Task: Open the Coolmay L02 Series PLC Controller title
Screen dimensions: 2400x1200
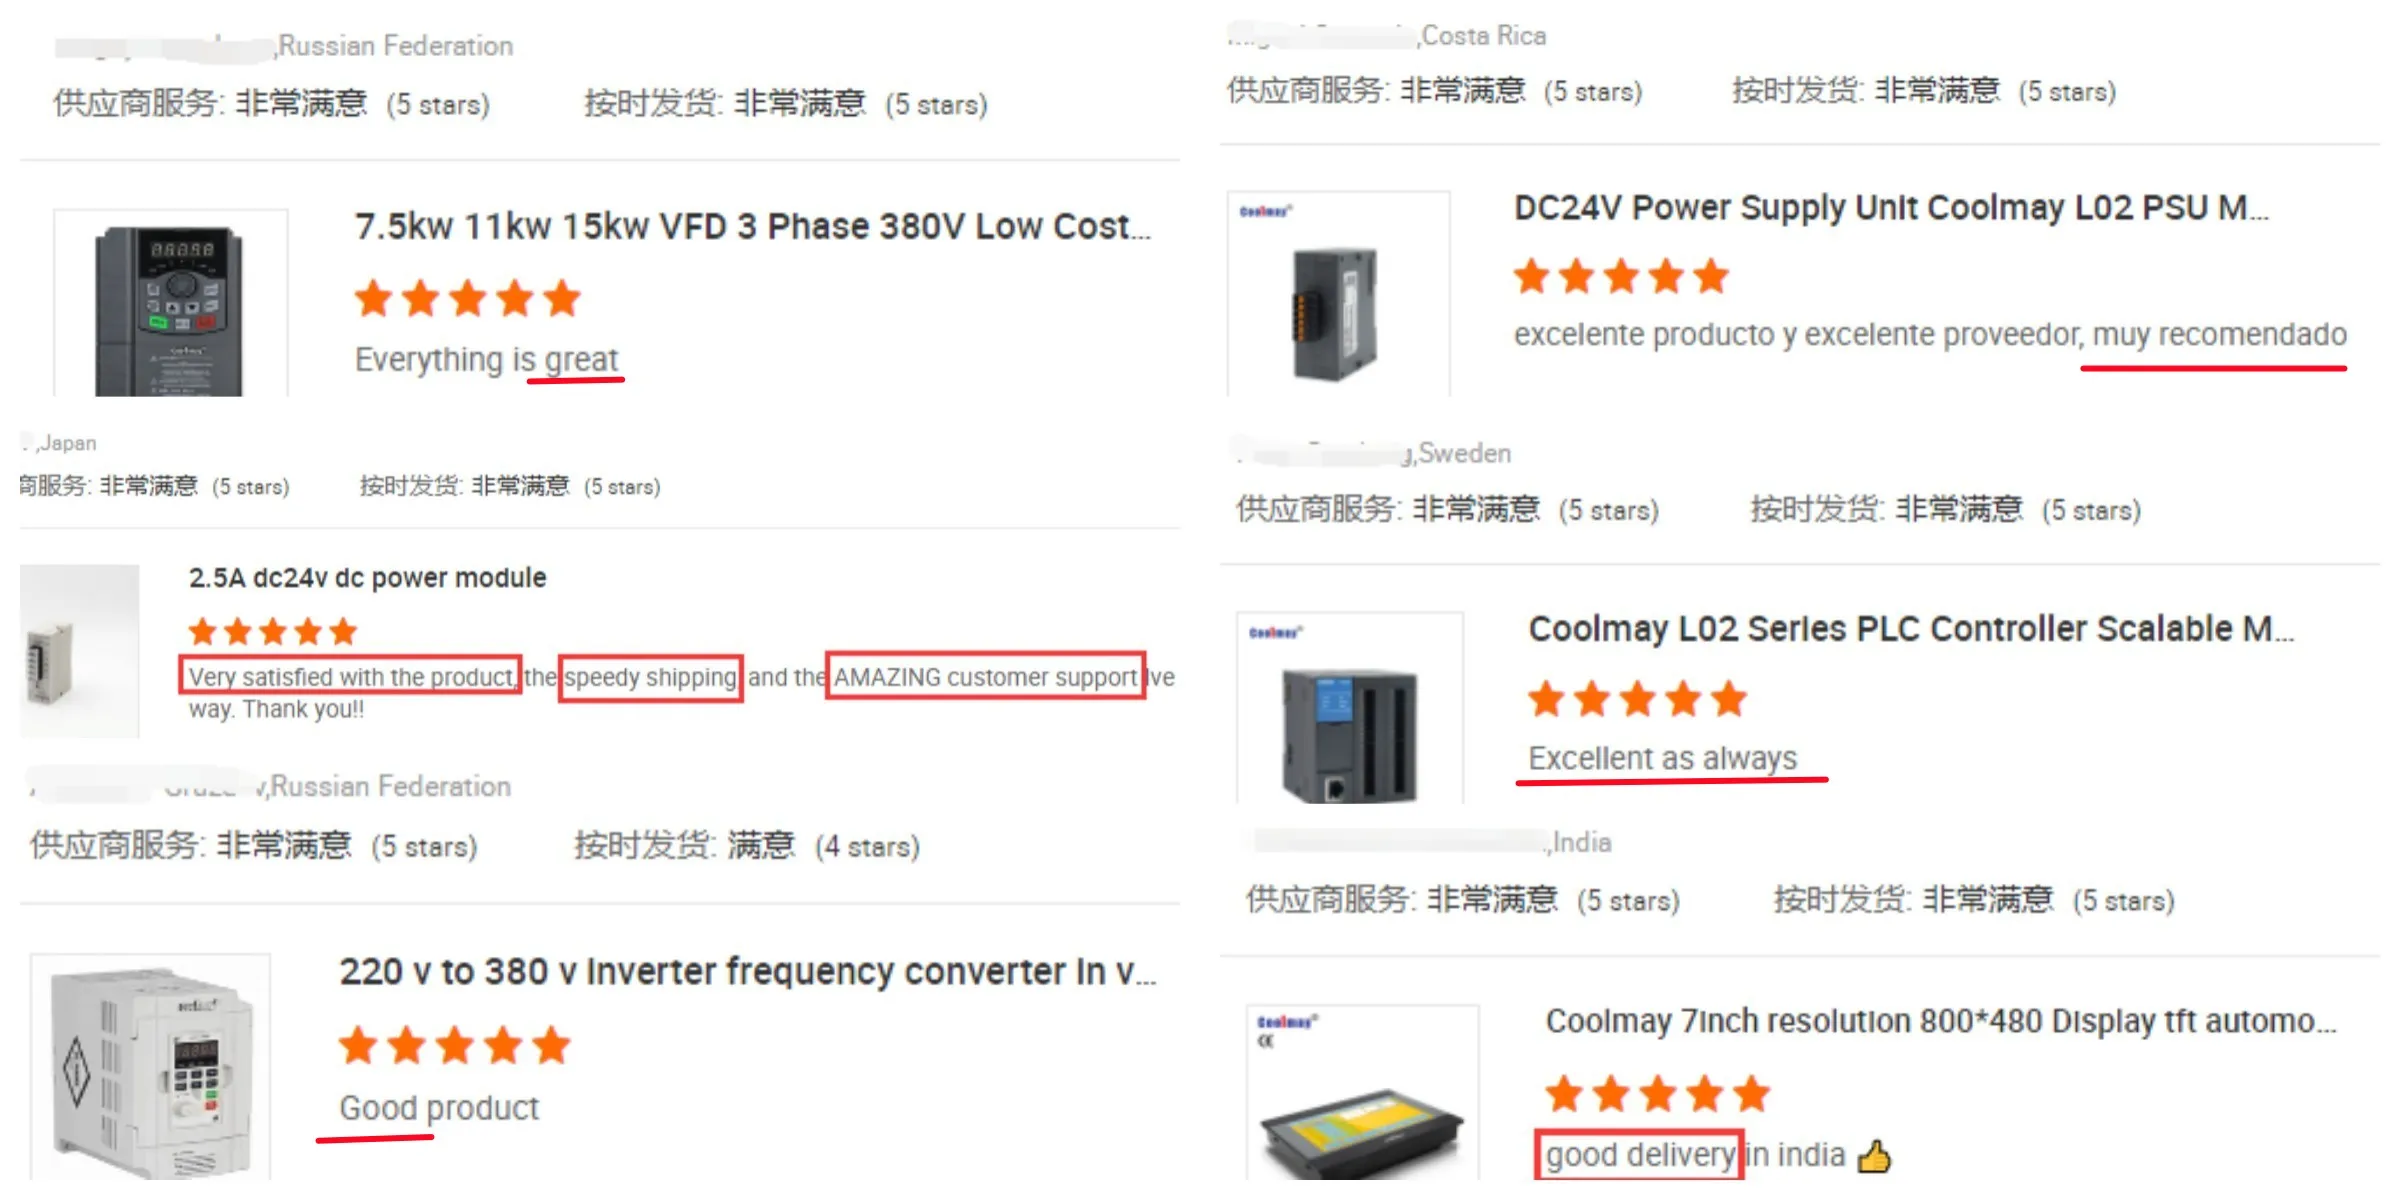Action: click(1911, 629)
